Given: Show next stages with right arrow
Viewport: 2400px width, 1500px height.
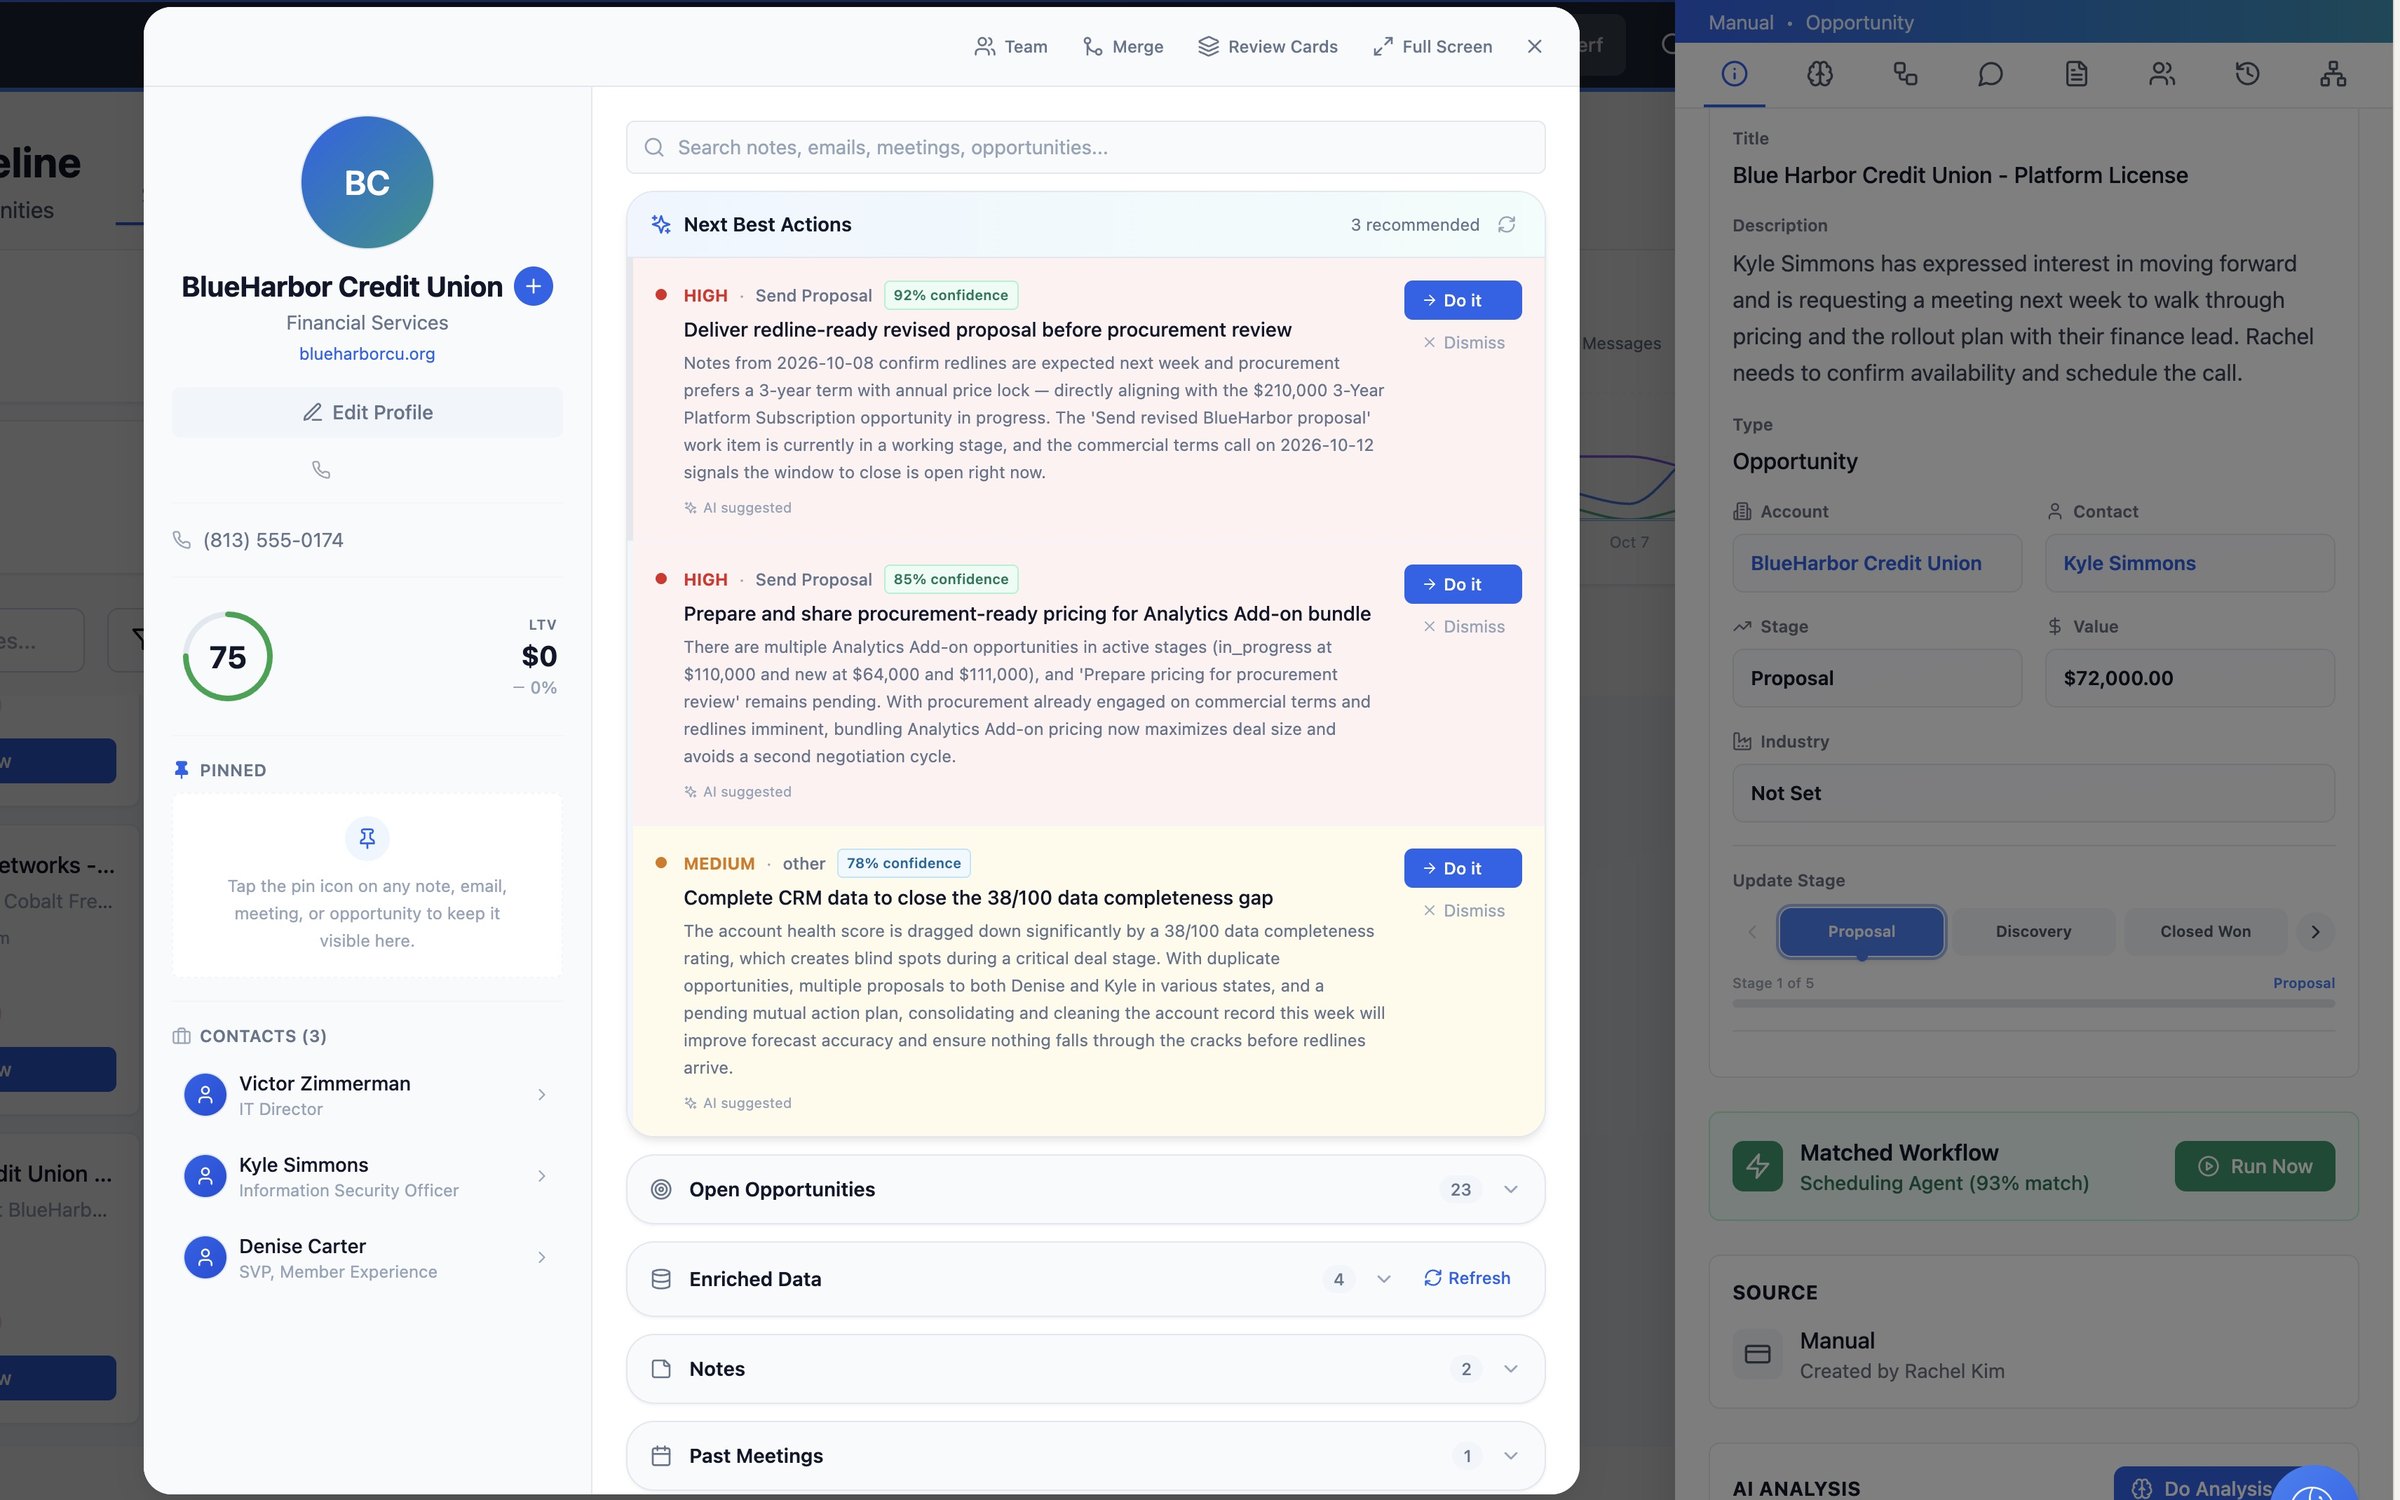Looking at the screenshot, I should tap(2315, 932).
